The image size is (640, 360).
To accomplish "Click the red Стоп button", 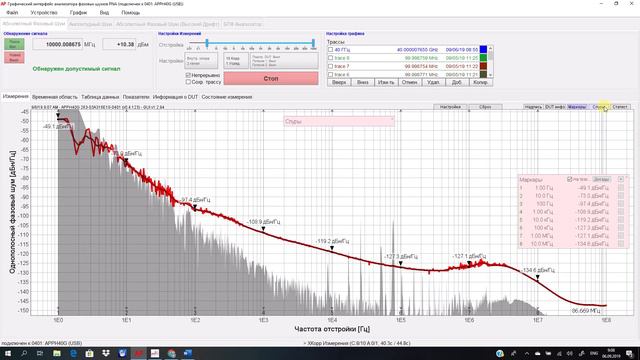I will pyautogui.click(x=271, y=78).
